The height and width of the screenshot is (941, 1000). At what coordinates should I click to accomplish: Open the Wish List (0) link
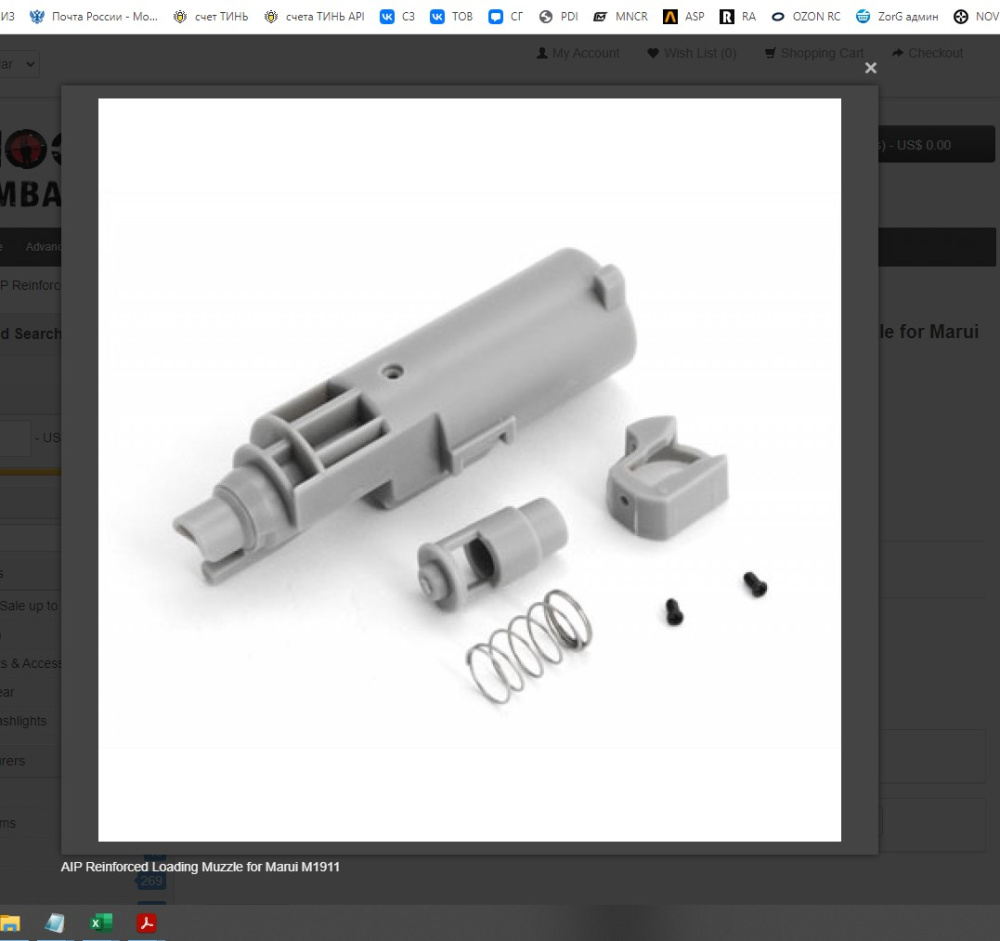[x=691, y=53]
